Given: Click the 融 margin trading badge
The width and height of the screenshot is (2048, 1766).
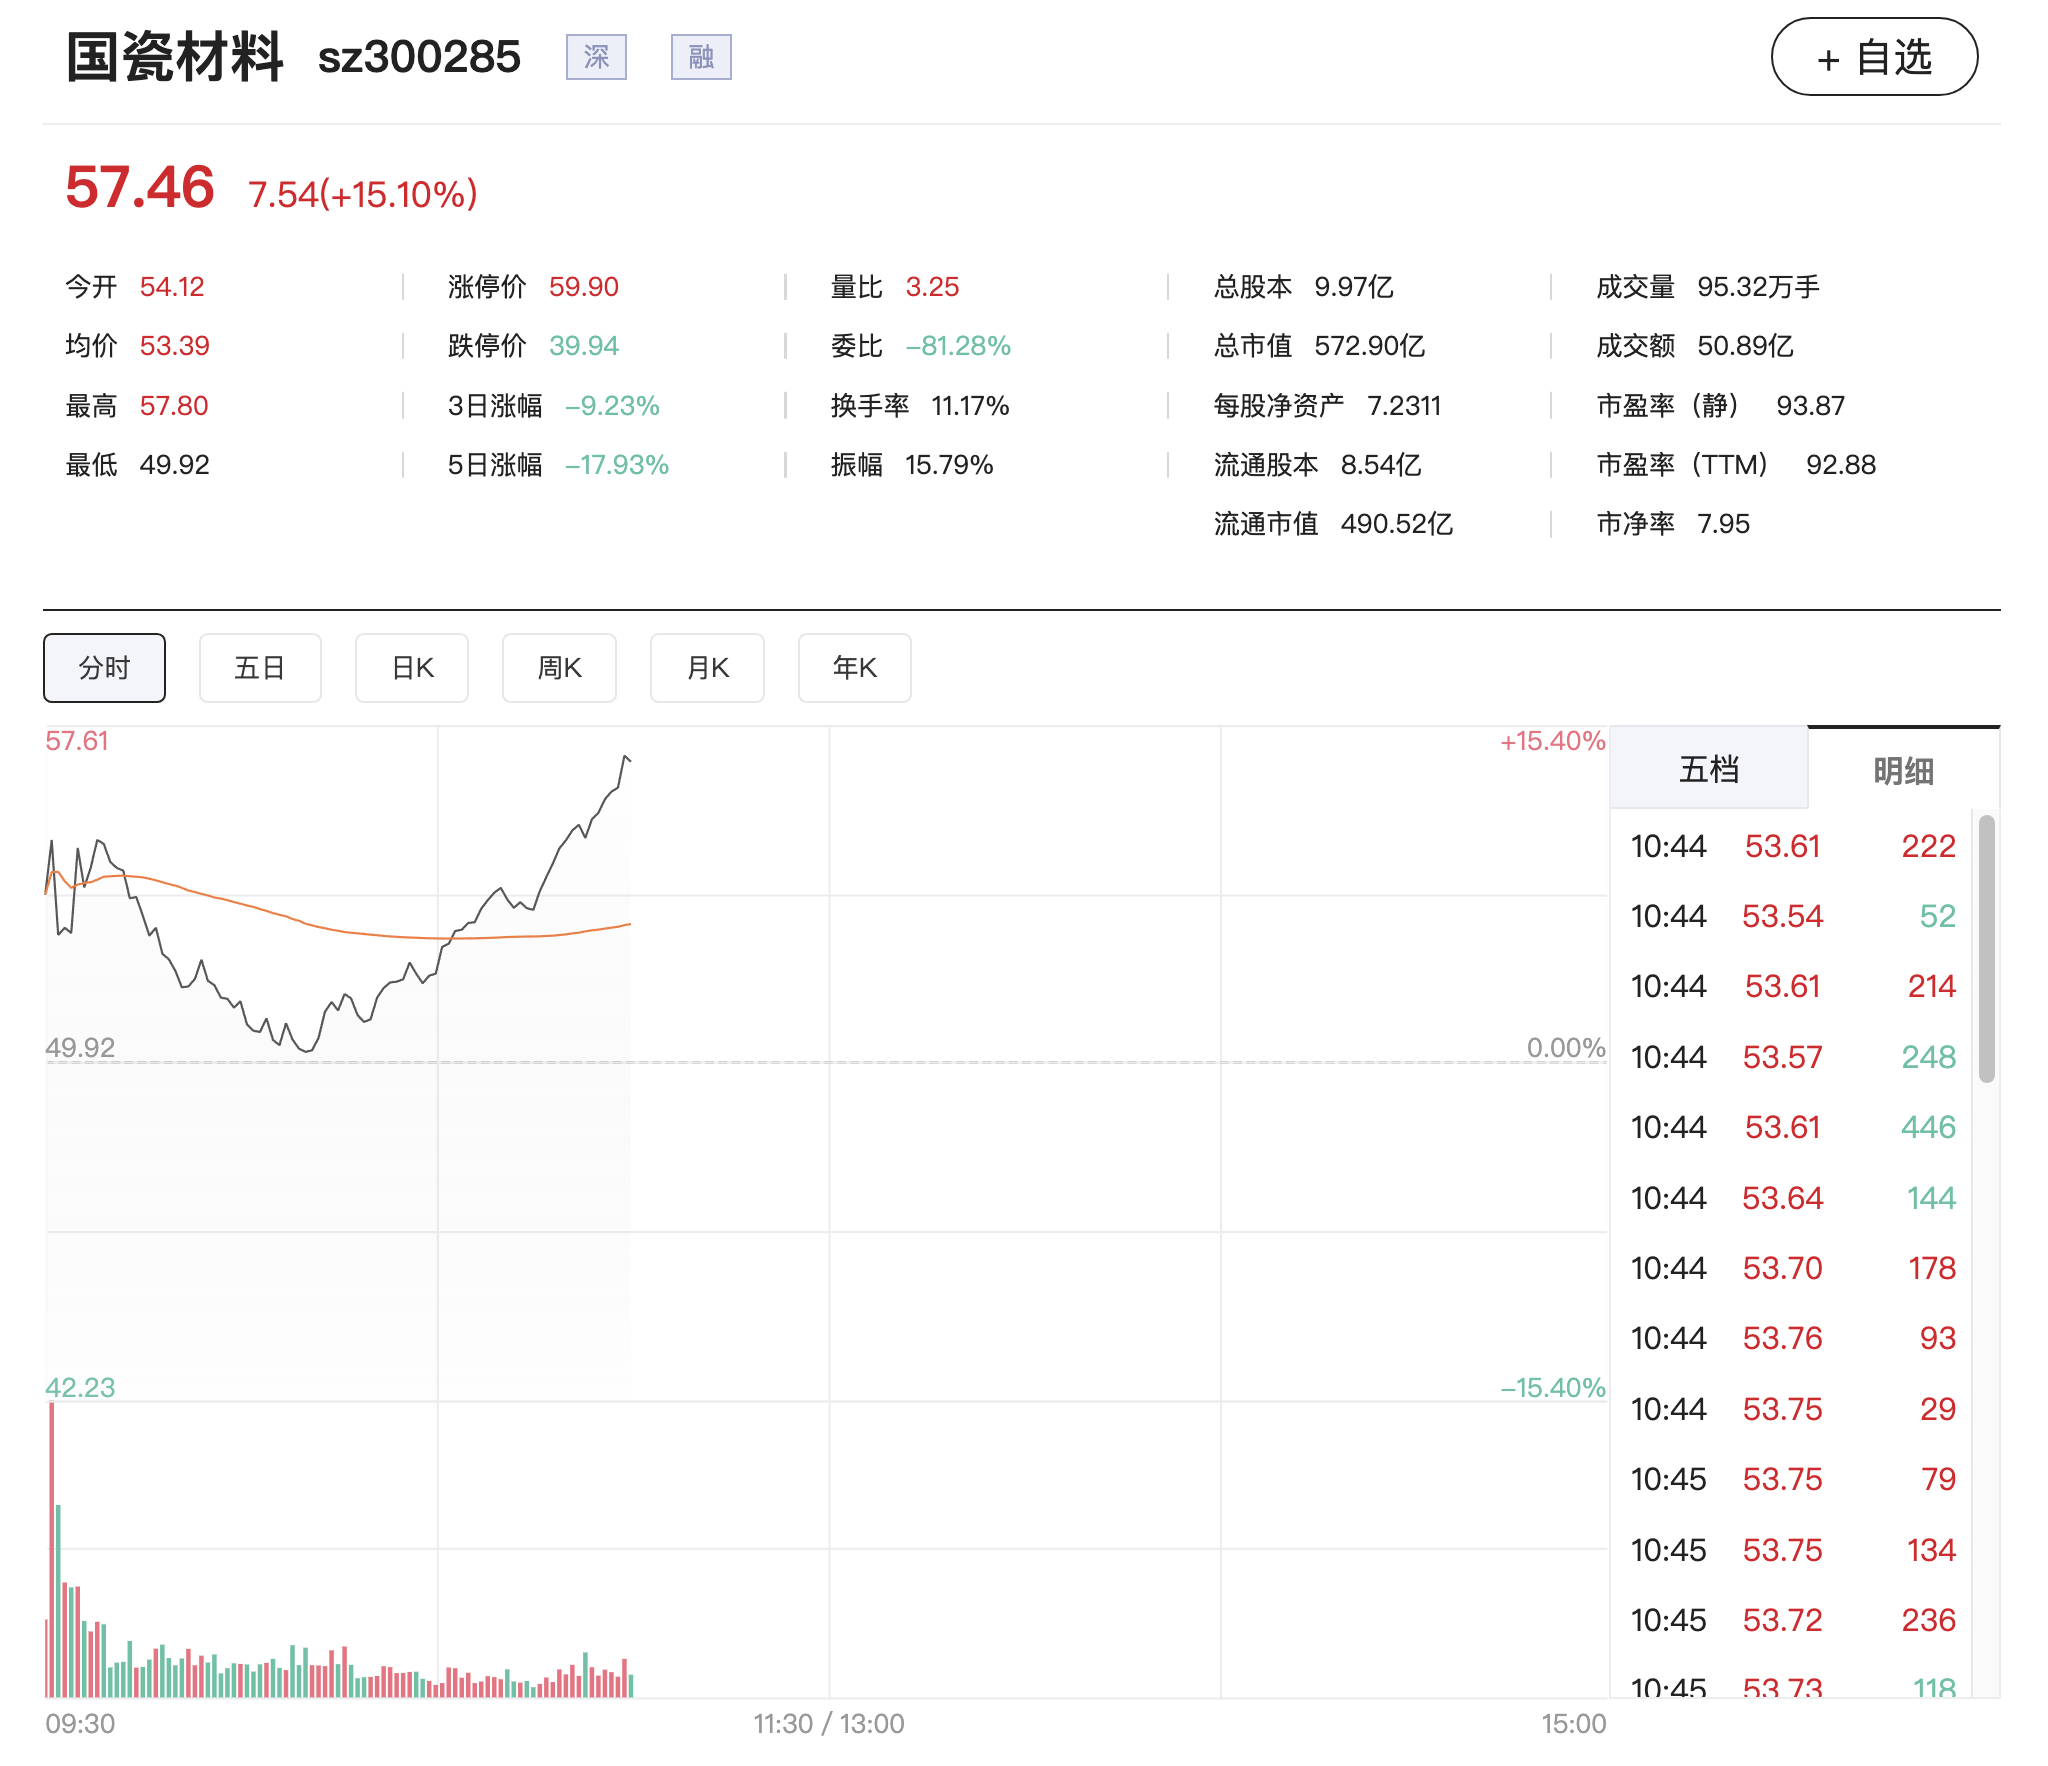Looking at the screenshot, I should pos(701,57).
